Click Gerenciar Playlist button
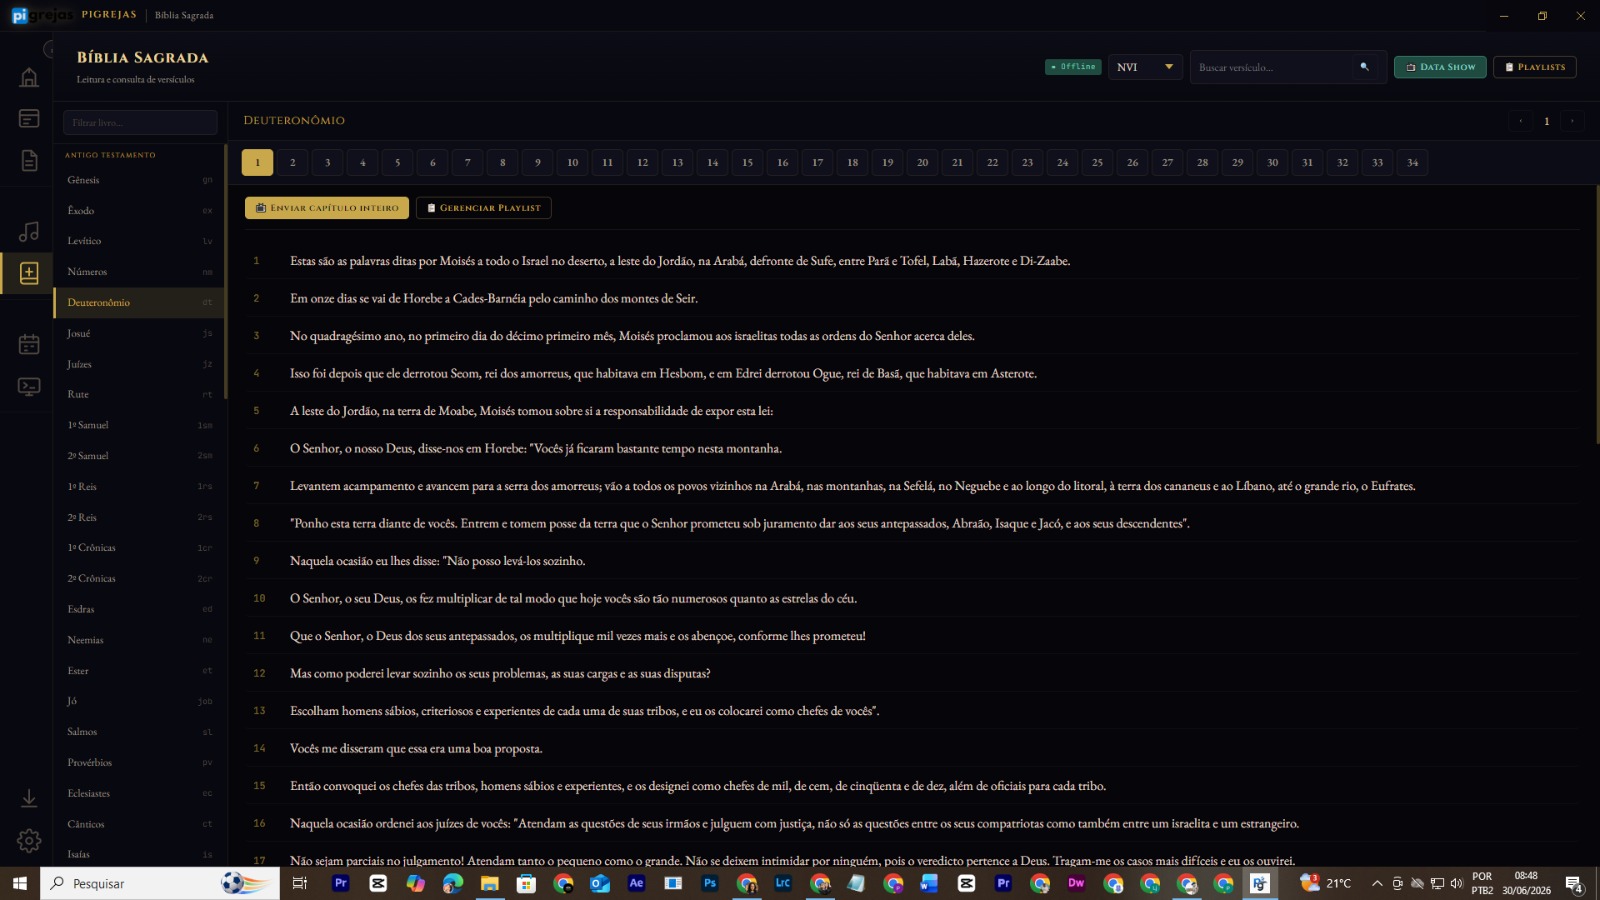 click(x=484, y=208)
